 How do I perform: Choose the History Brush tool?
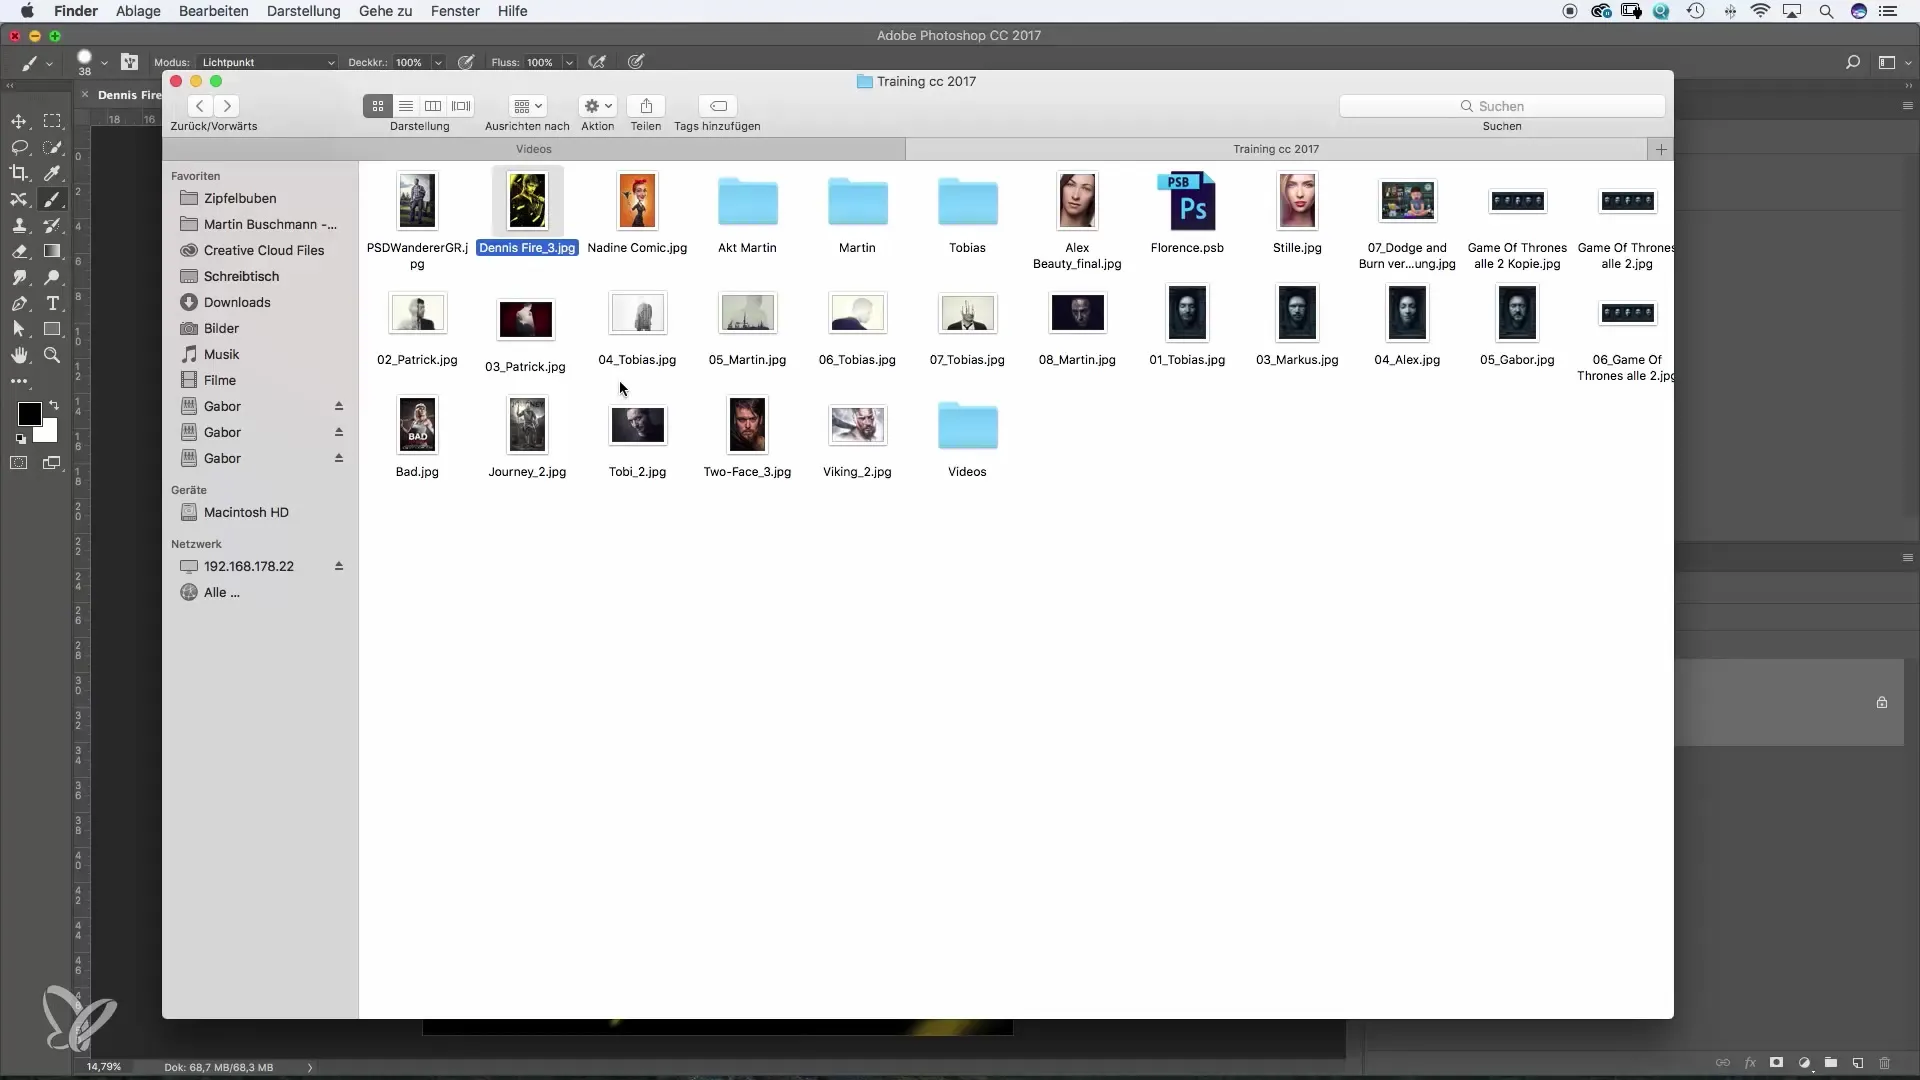click(x=52, y=225)
